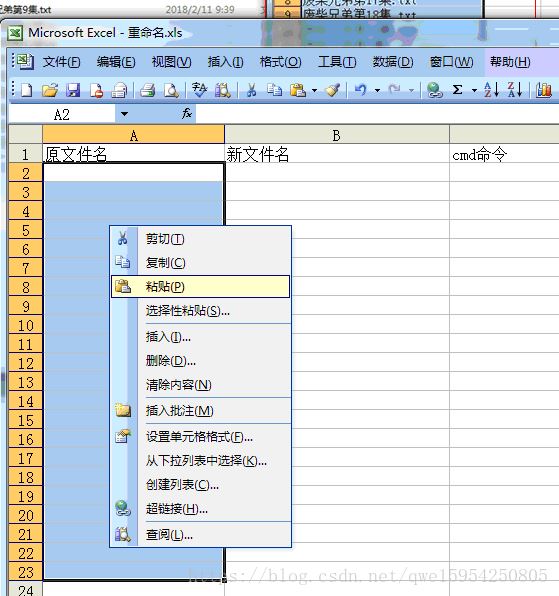Choose 超链接(H)... in the context menu
The image size is (559, 596).
(x=201, y=509)
